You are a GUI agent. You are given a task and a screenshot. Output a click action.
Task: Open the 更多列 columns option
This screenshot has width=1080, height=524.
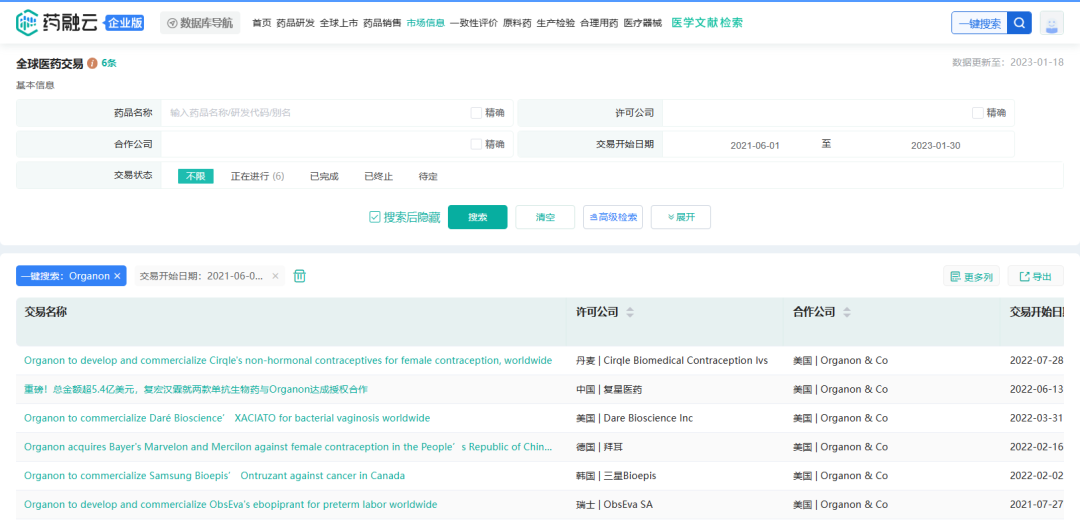(971, 277)
